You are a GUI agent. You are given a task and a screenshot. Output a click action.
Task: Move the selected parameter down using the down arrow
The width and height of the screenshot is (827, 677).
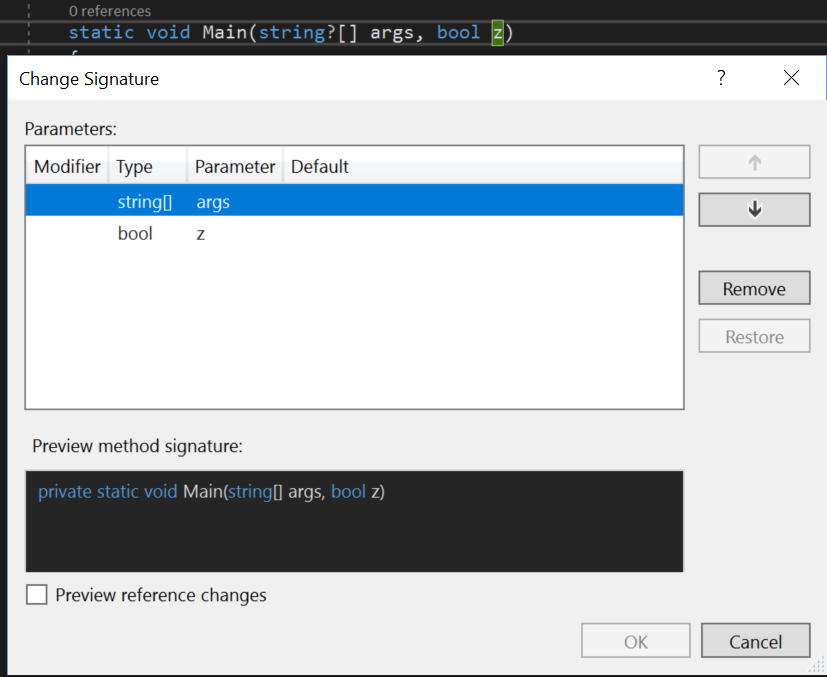pyautogui.click(x=753, y=209)
